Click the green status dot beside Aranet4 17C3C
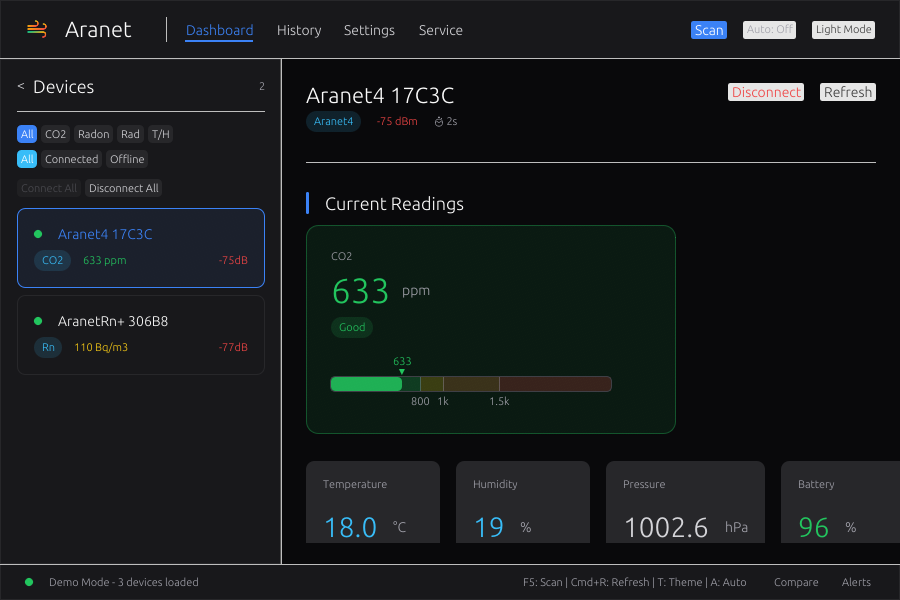The width and height of the screenshot is (900, 600). tap(38, 233)
